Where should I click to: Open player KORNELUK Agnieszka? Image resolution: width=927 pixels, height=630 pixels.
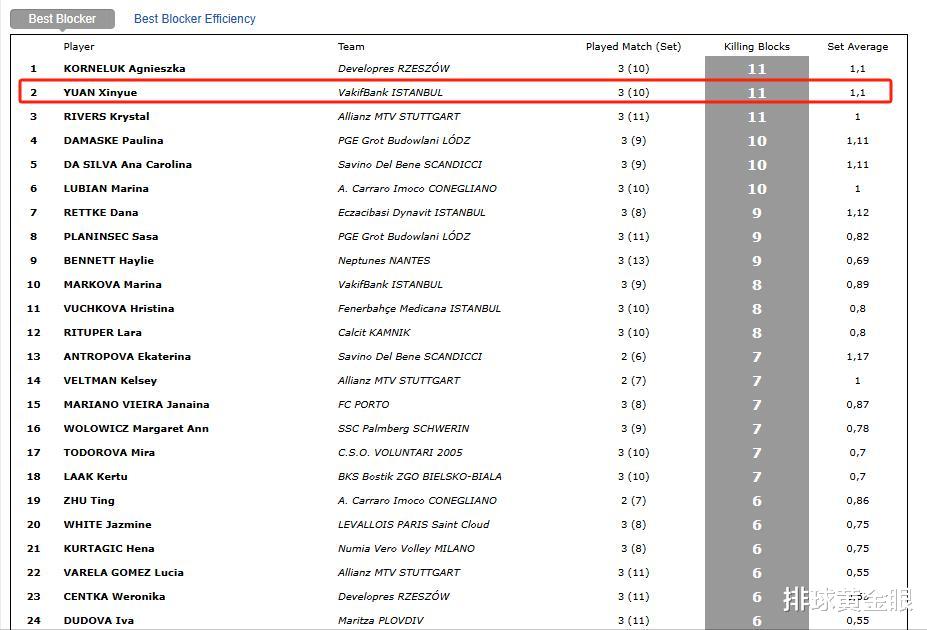124,69
